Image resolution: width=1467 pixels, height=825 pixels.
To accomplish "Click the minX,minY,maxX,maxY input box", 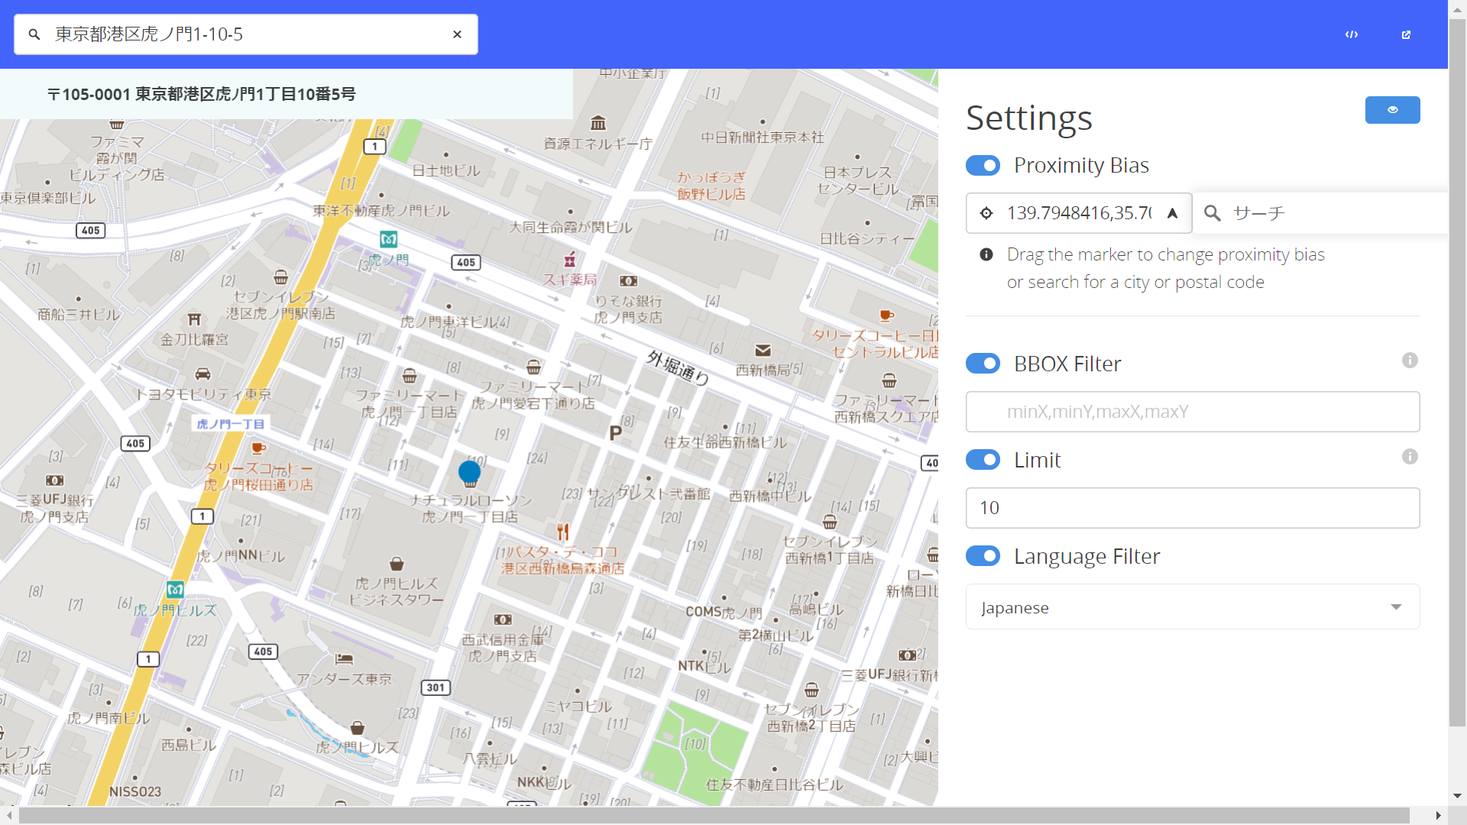I will (1192, 411).
